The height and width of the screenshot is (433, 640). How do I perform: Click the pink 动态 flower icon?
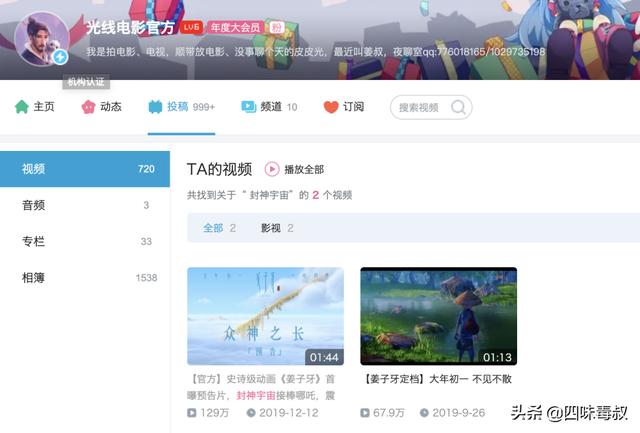coord(88,107)
